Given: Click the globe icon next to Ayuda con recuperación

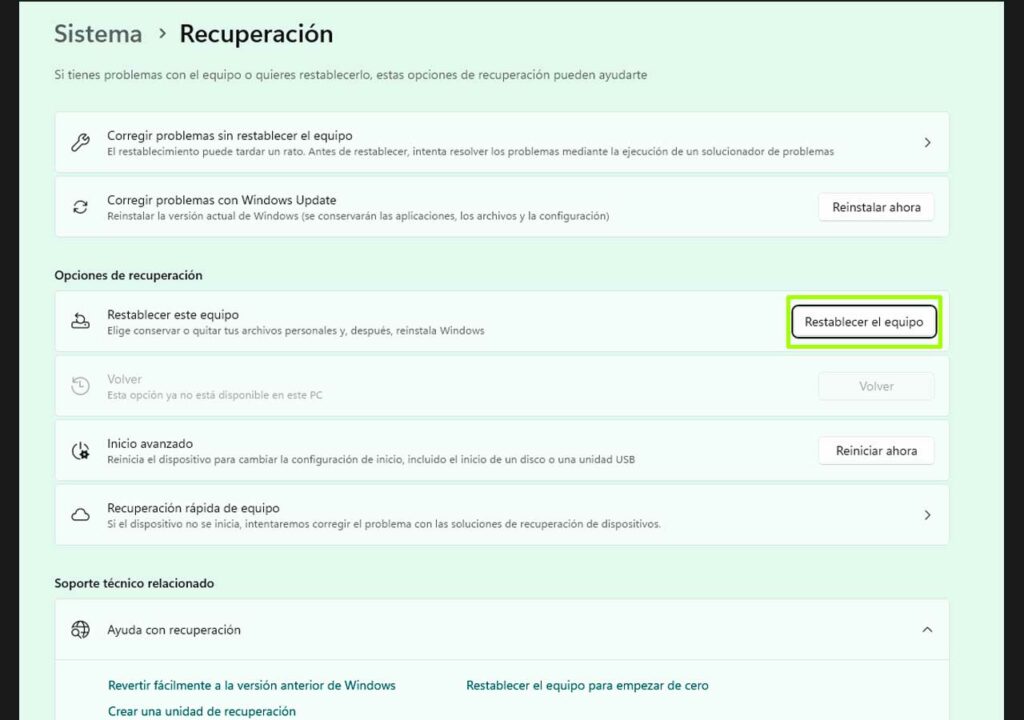Looking at the screenshot, I should click(80, 630).
